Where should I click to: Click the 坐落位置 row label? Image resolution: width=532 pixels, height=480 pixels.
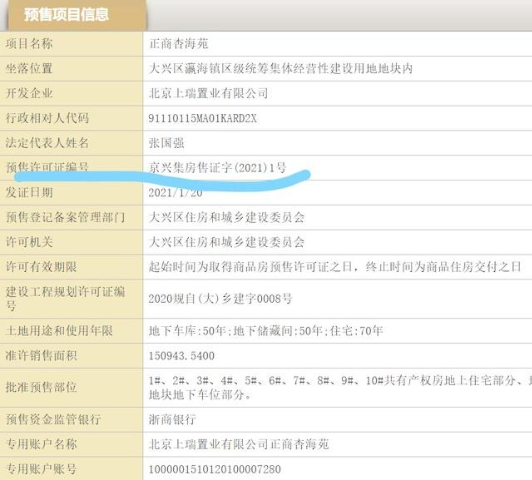click(x=29, y=69)
